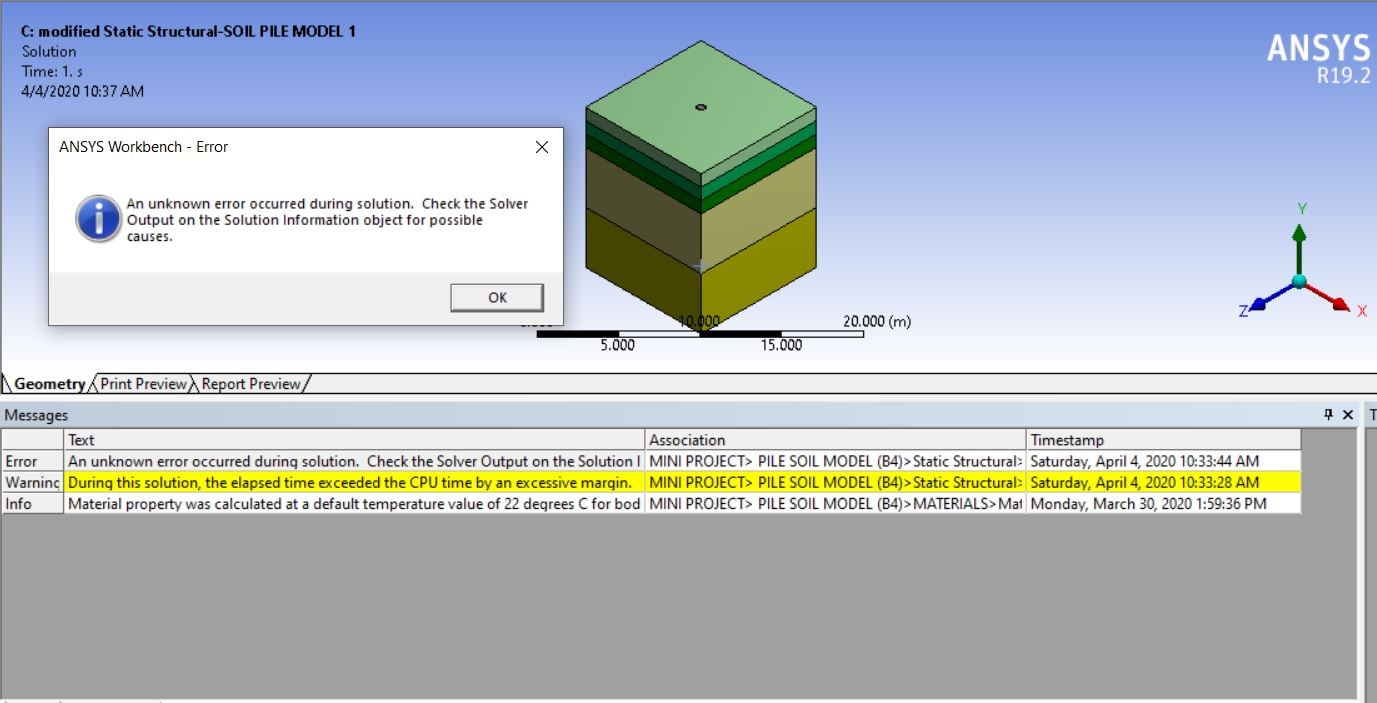Sort messages by the Timestamp column header
The image size is (1377, 703).
click(1164, 440)
